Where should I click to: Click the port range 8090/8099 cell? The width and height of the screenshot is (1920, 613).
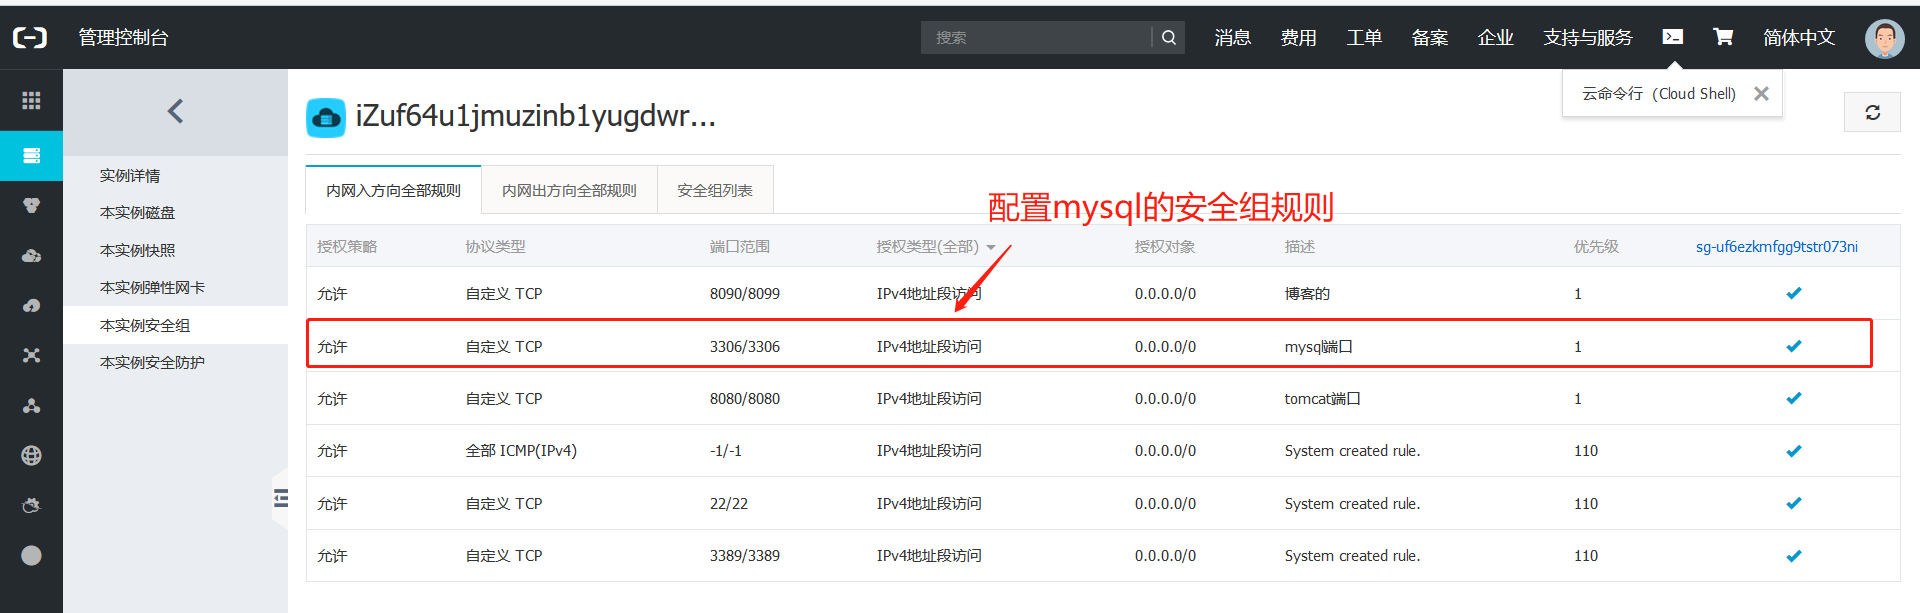(745, 293)
